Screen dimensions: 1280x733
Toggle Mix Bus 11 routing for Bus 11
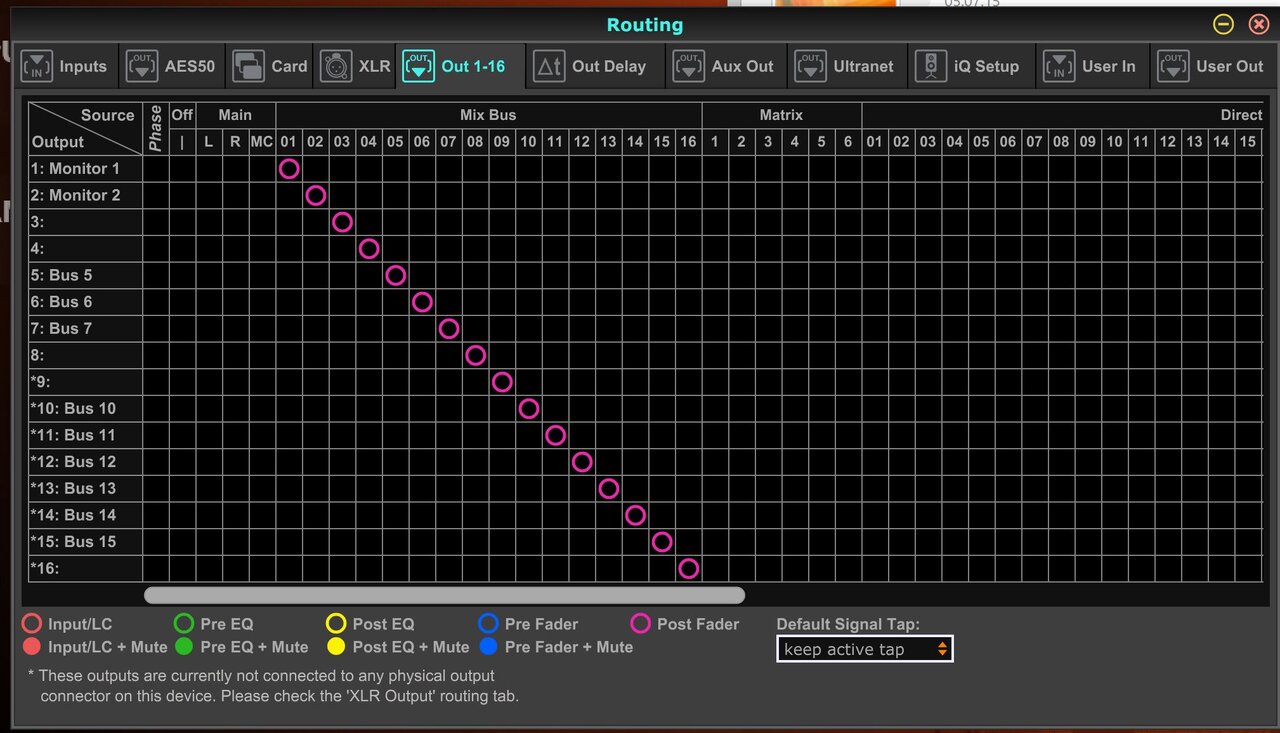(x=555, y=435)
